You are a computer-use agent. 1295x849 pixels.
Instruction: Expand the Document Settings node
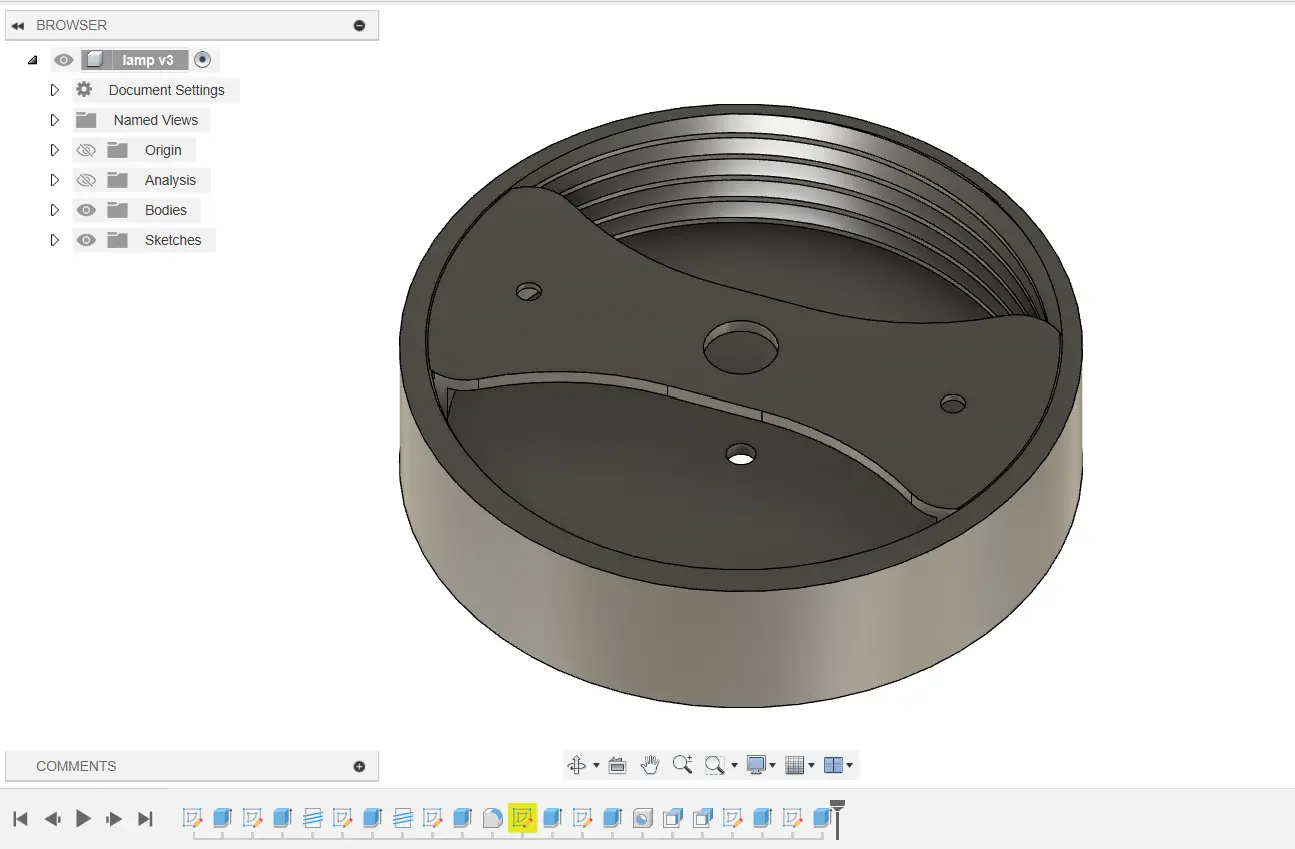tap(55, 90)
